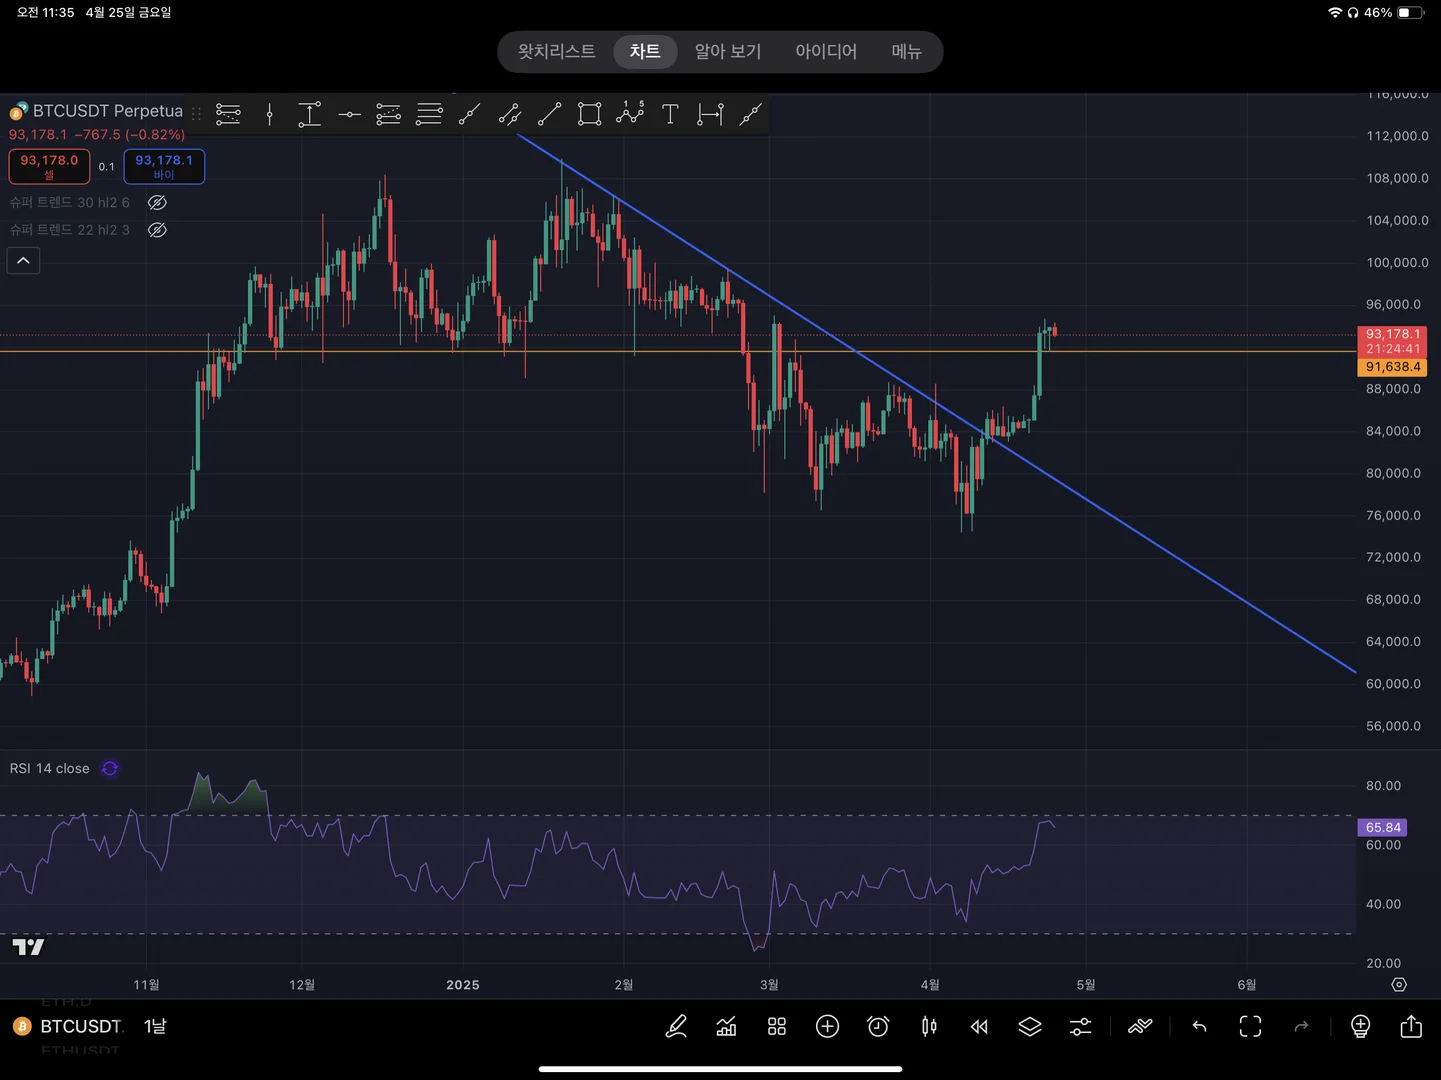Screen dimensions: 1441x1080
Task: Show the 슈퍼 트렌드 22 hl2 3 indicator
Action: tap(157, 230)
